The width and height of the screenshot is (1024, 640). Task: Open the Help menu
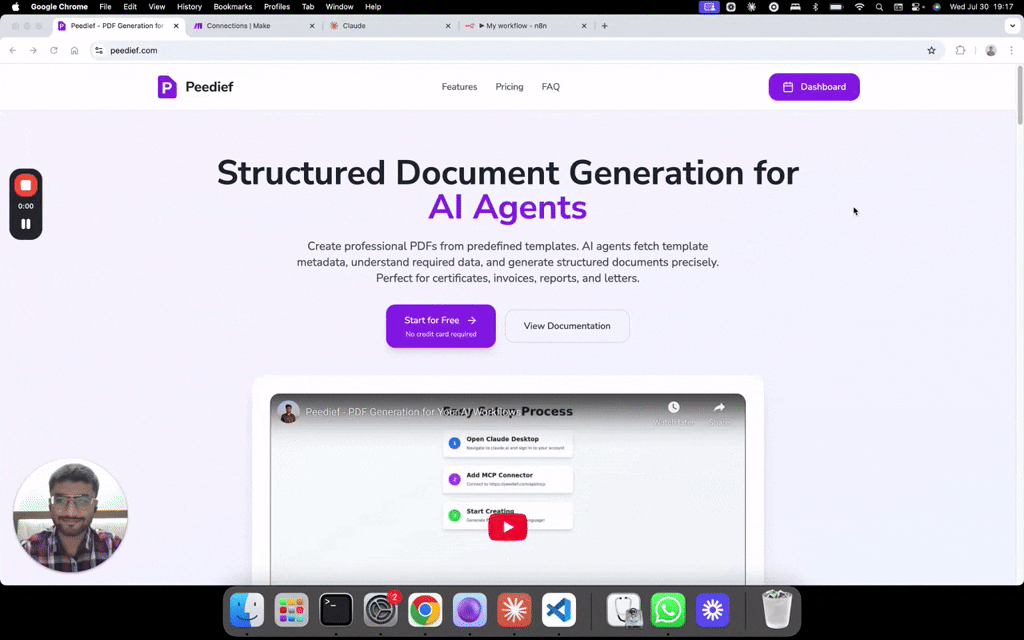click(373, 7)
